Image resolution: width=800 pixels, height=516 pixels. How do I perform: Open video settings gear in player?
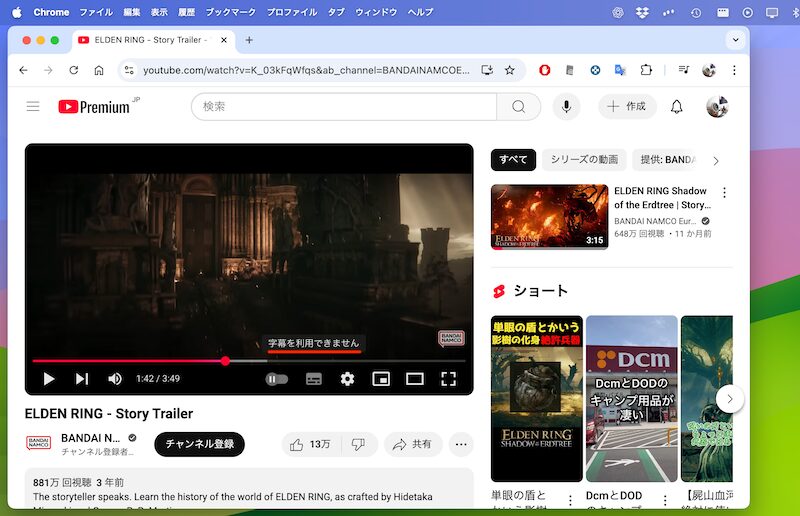[x=347, y=379]
